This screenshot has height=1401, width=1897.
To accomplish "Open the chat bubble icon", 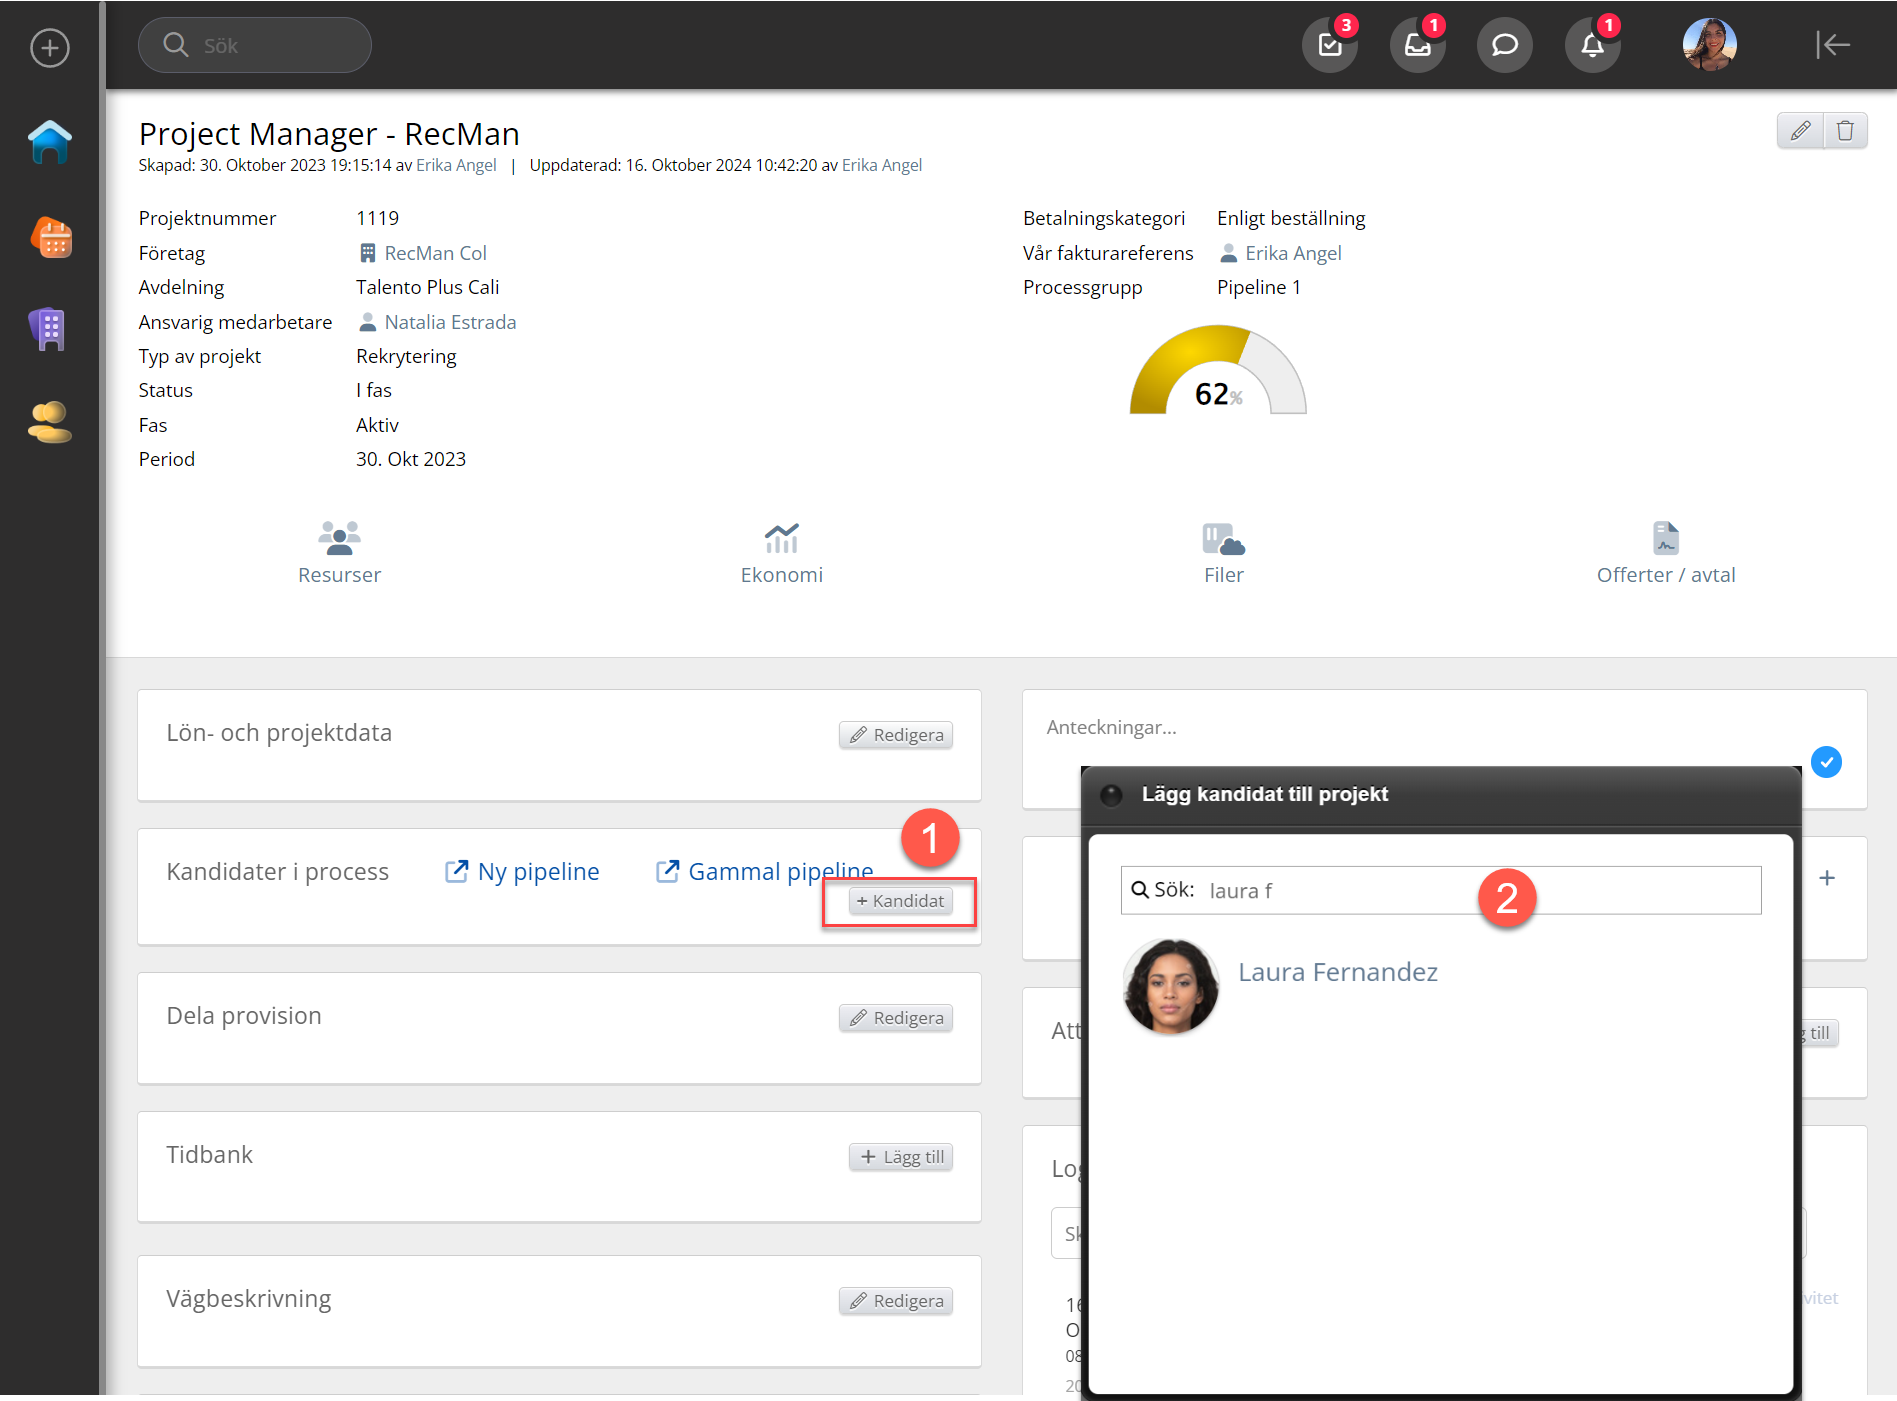I will (1504, 45).
